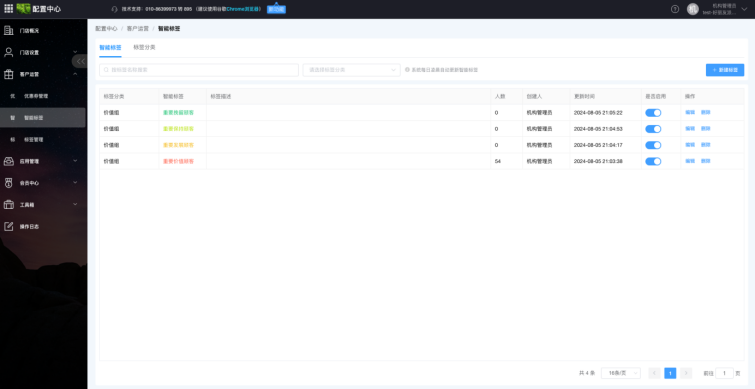Screen dimensions: 755x389
Task: Click the 操作日志 edit-note icon
Action: pyautogui.click(x=9, y=226)
